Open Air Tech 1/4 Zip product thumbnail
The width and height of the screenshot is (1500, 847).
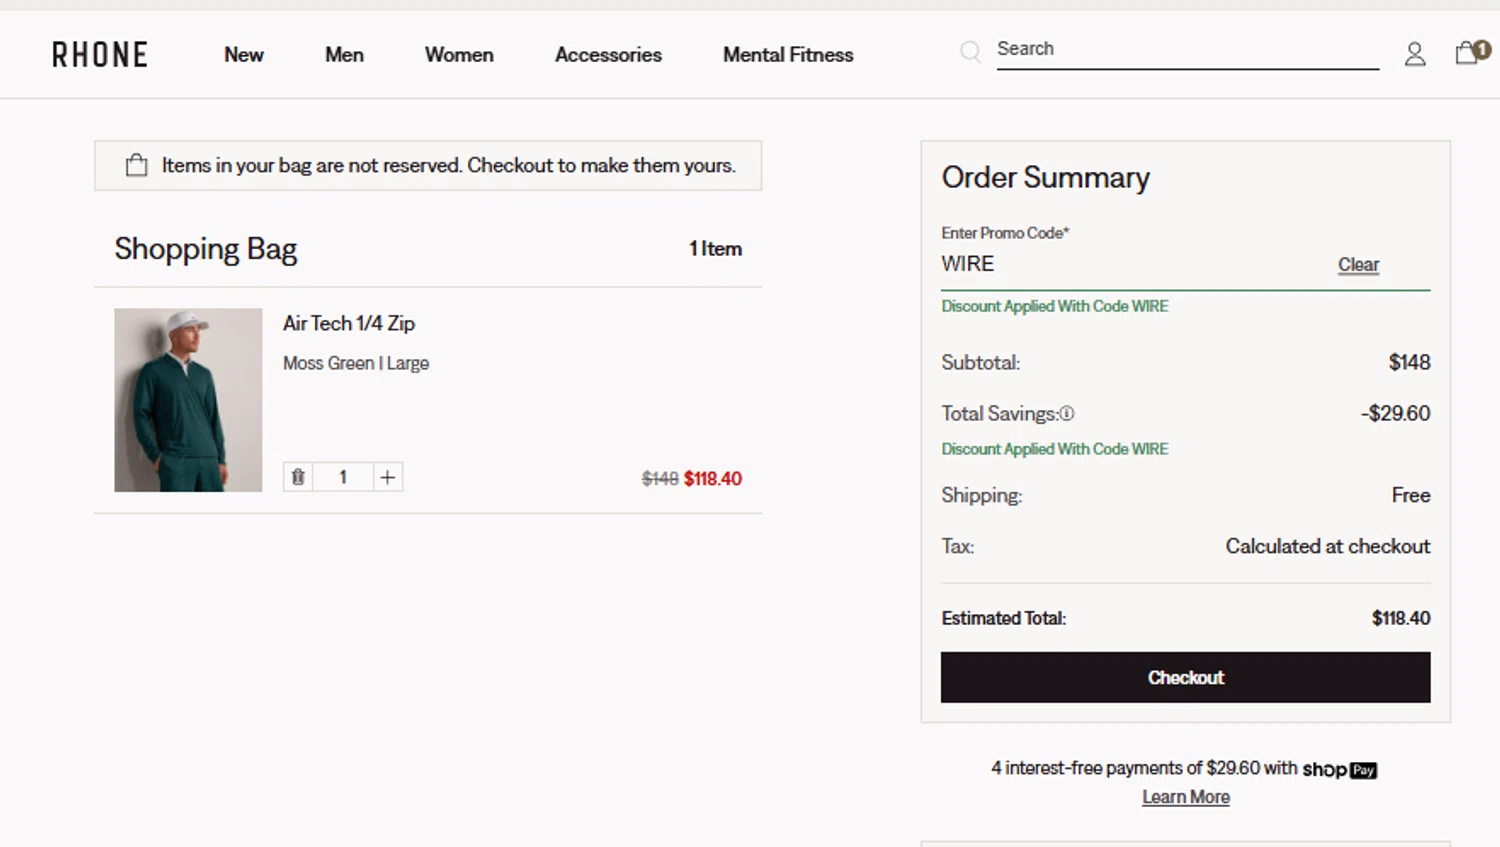[188, 400]
